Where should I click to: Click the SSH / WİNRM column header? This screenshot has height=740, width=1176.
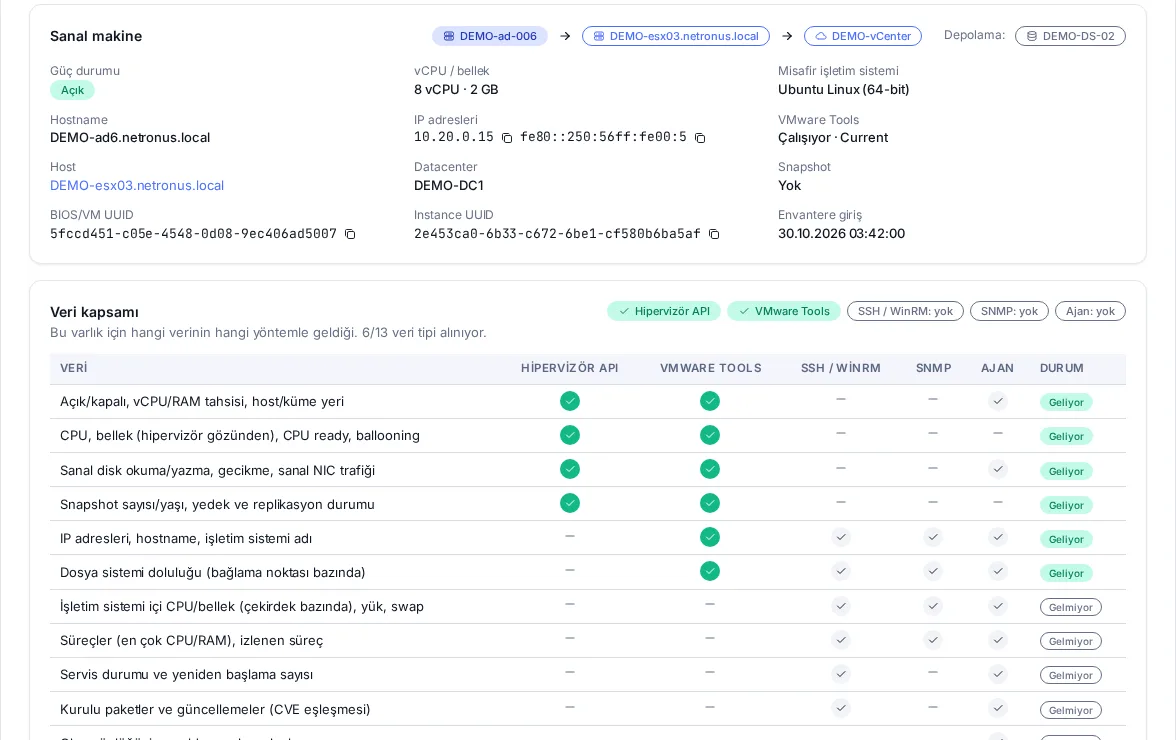(x=841, y=368)
